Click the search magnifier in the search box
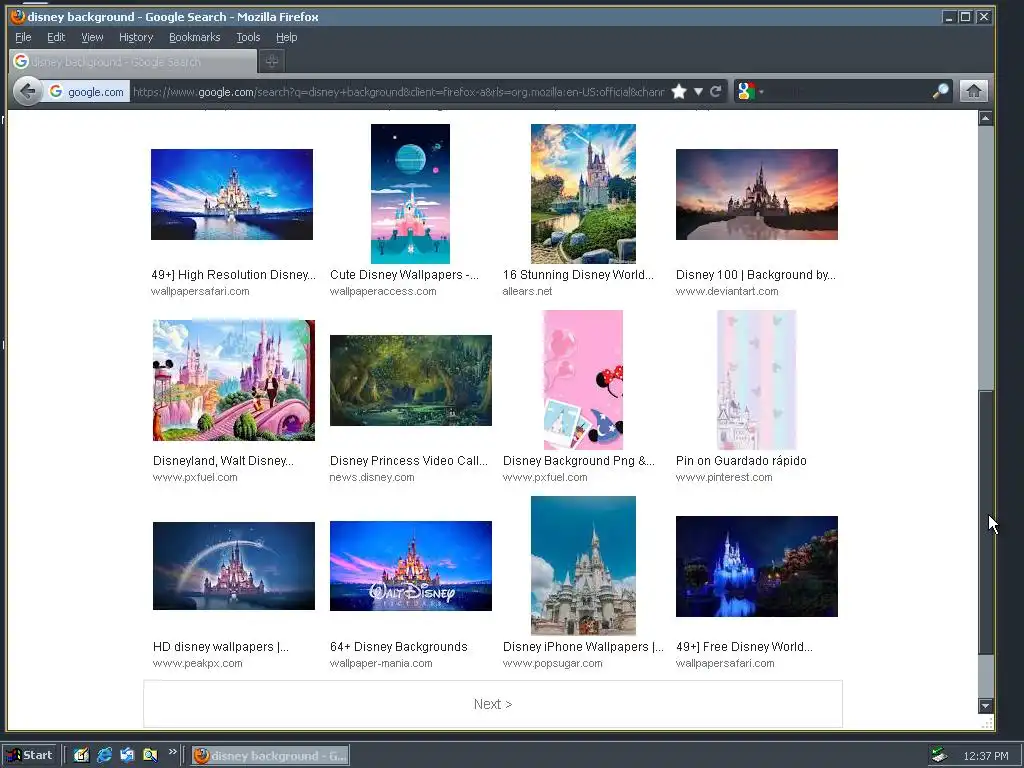 pyautogui.click(x=940, y=91)
